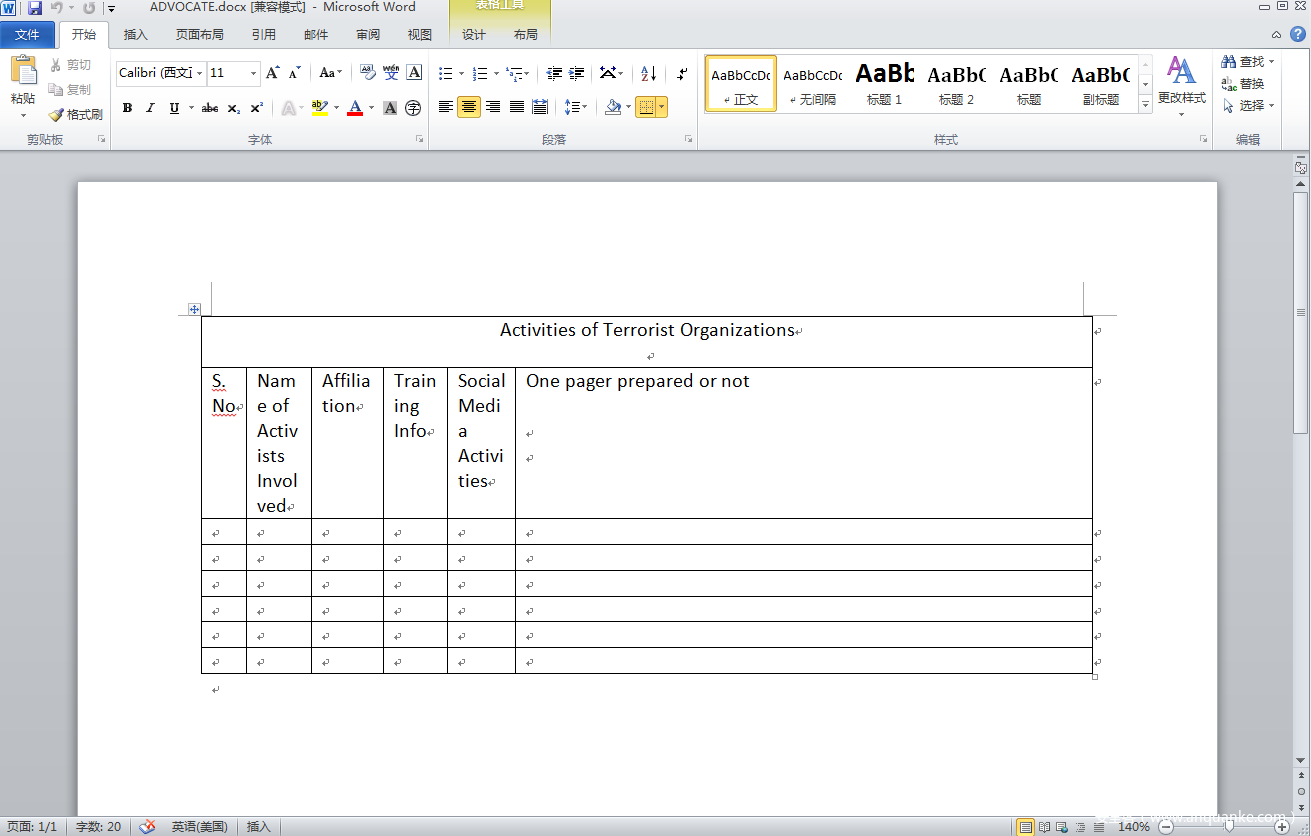
Task: Apply bulleted list formatting
Action: click(x=446, y=73)
